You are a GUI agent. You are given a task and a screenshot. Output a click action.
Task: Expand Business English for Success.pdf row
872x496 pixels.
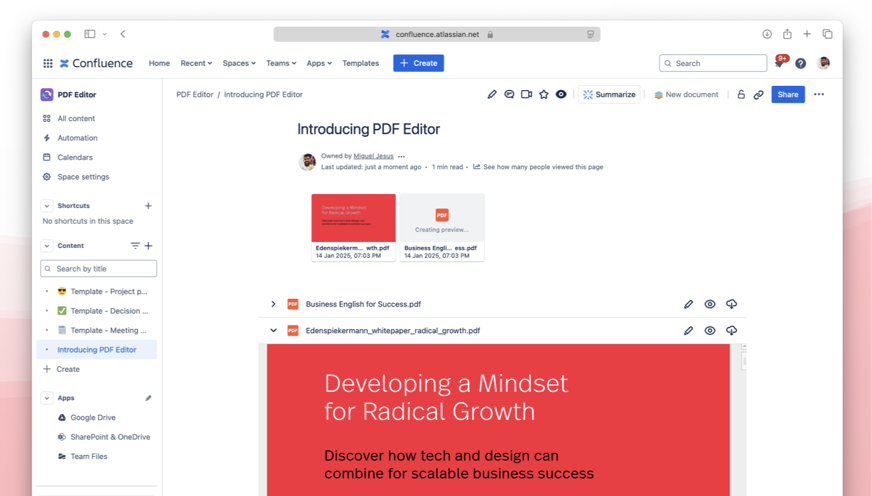pos(273,304)
